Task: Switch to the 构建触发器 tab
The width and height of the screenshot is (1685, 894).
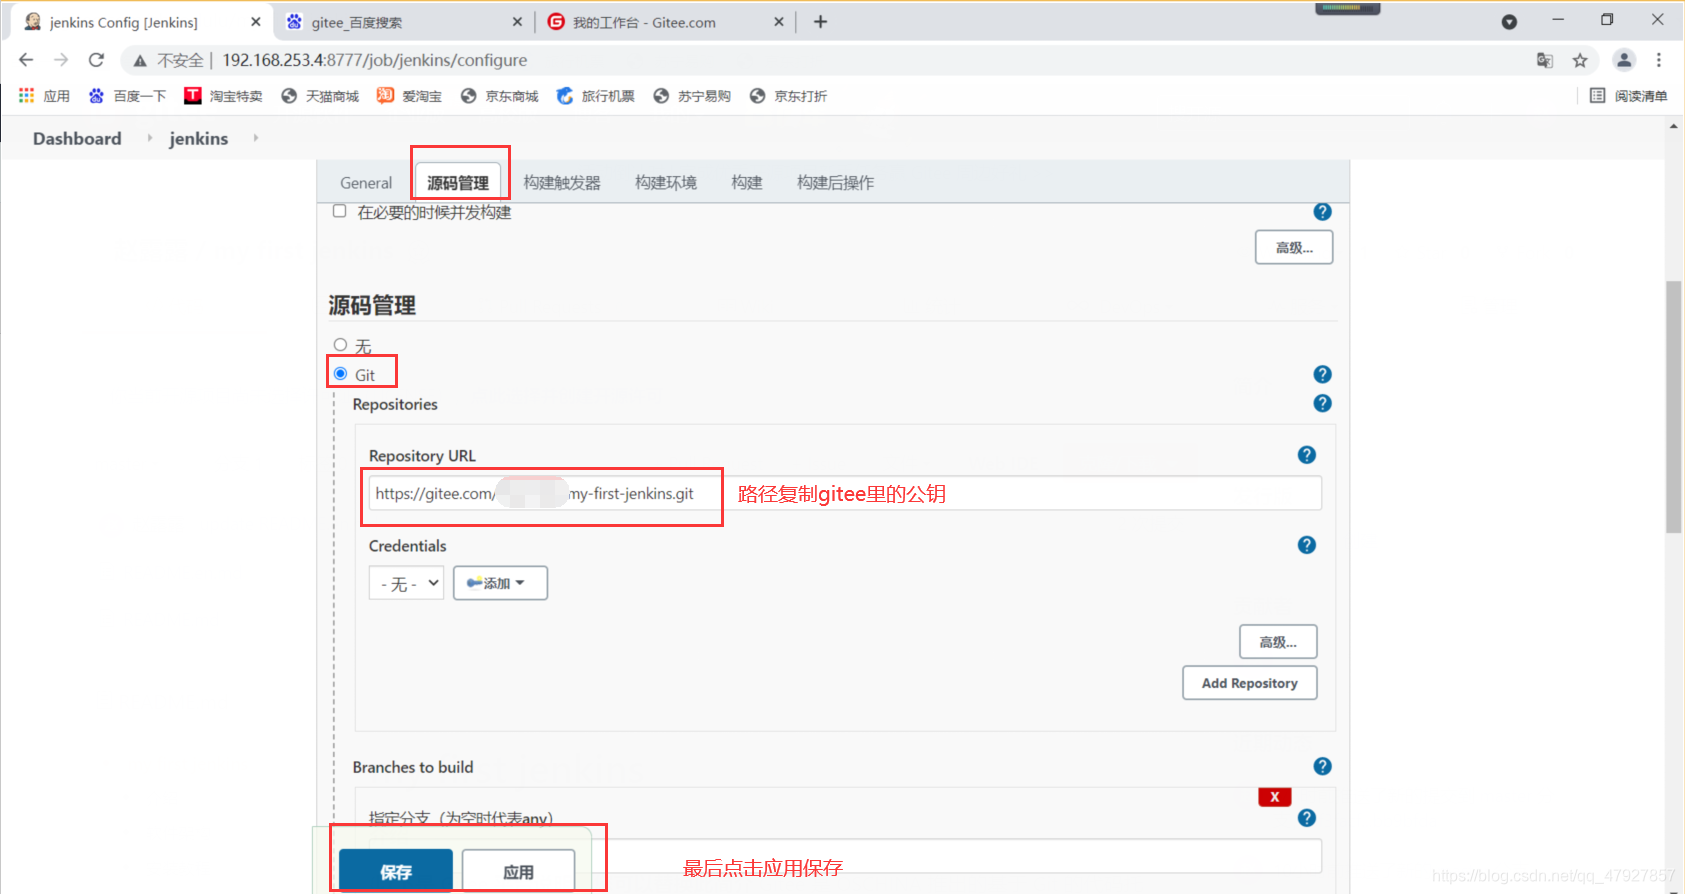Action: tap(562, 183)
